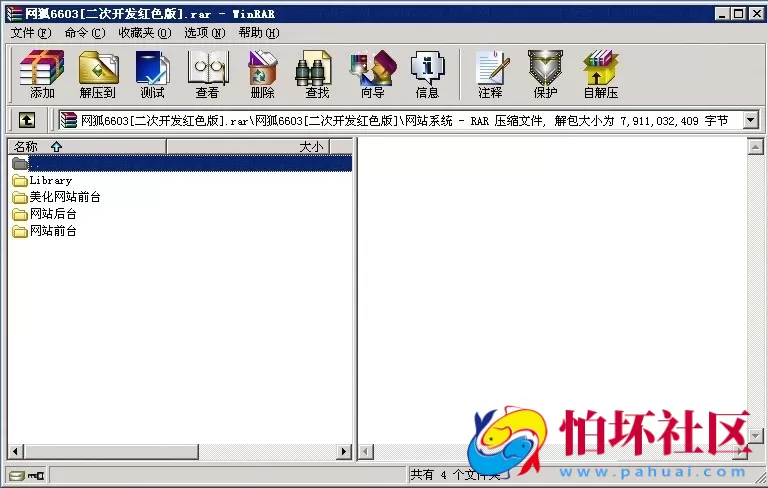Click the 自解压 (SFX) toolbar icon
Screen dimensions: 768x488
(x=600, y=74)
